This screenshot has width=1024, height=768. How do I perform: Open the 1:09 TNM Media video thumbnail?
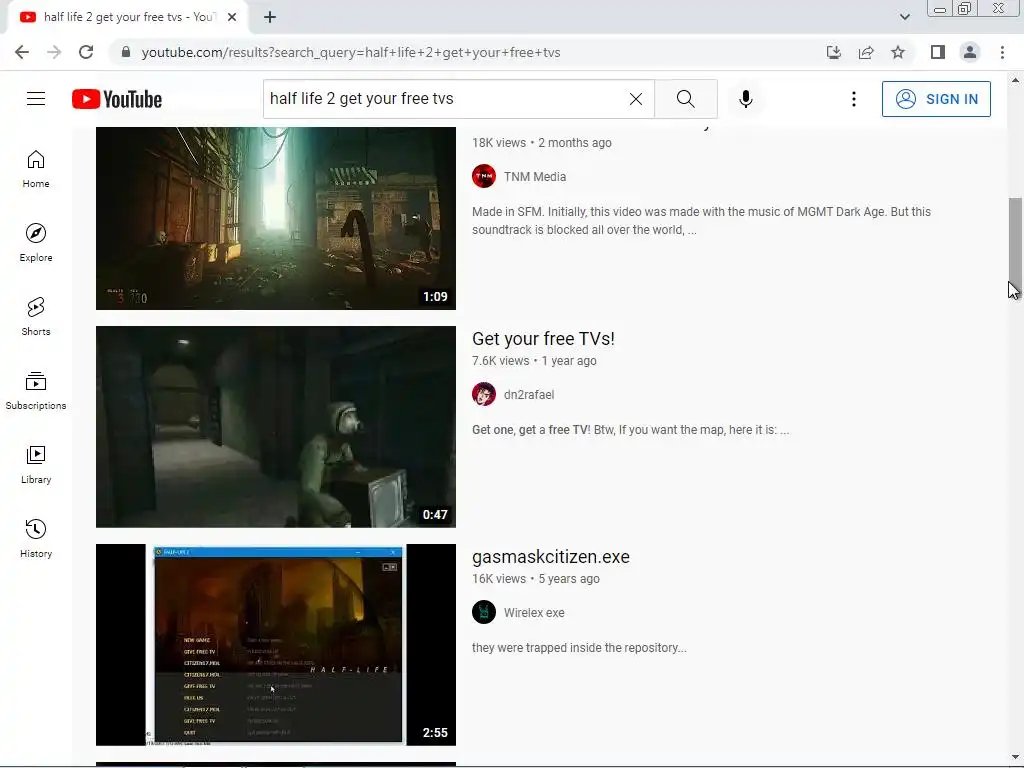[276, 218]
